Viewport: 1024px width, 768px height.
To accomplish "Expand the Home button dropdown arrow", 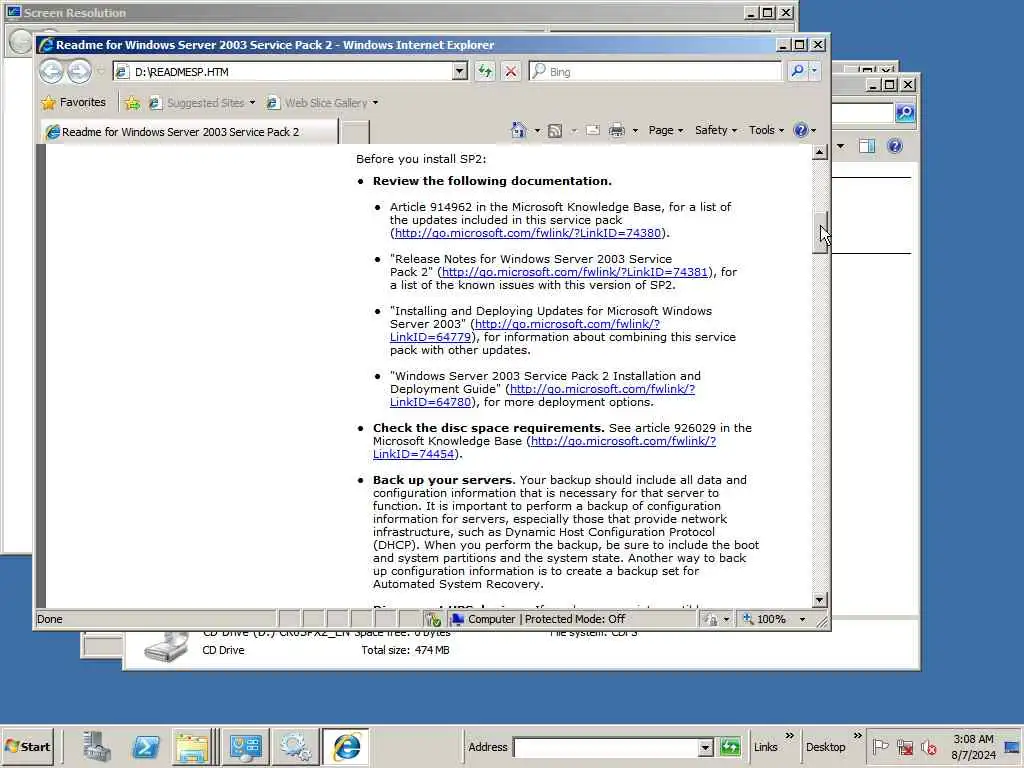I will (537, 131).
